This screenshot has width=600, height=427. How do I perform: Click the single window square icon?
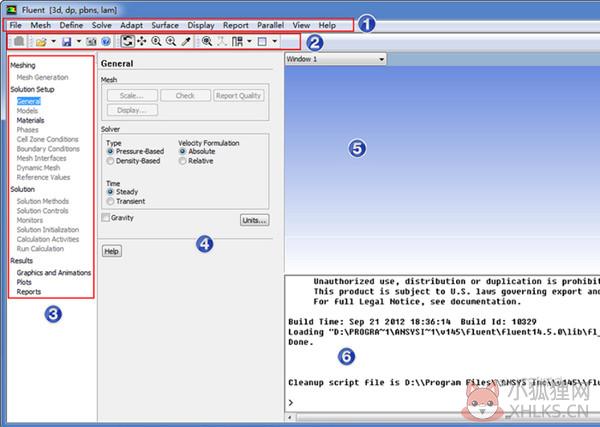[x=262, y=41]
